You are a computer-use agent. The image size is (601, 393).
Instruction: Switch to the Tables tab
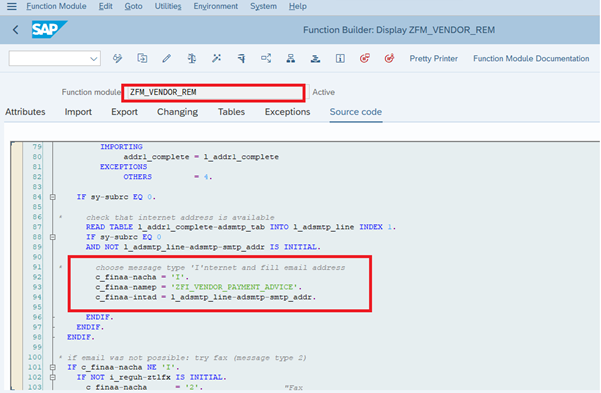pos(232,112)
